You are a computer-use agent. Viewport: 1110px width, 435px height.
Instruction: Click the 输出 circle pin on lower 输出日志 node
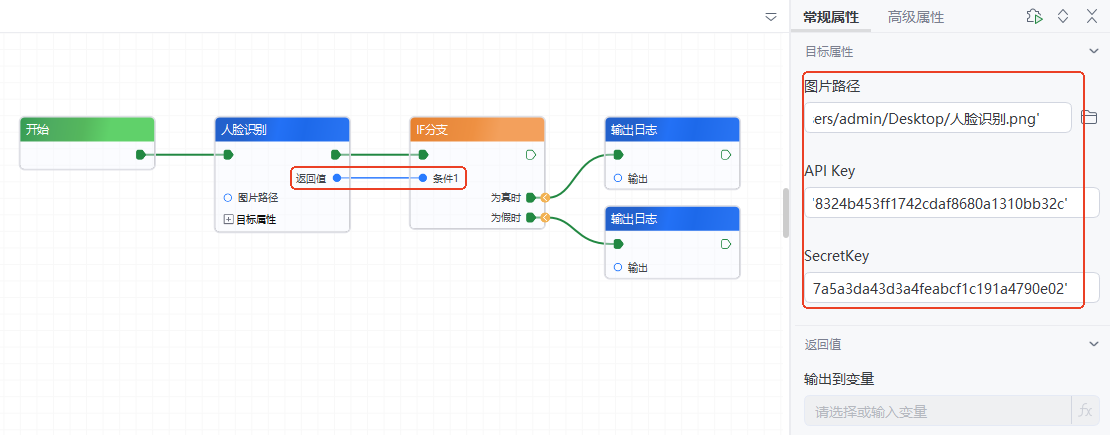(x=618, y=268)
